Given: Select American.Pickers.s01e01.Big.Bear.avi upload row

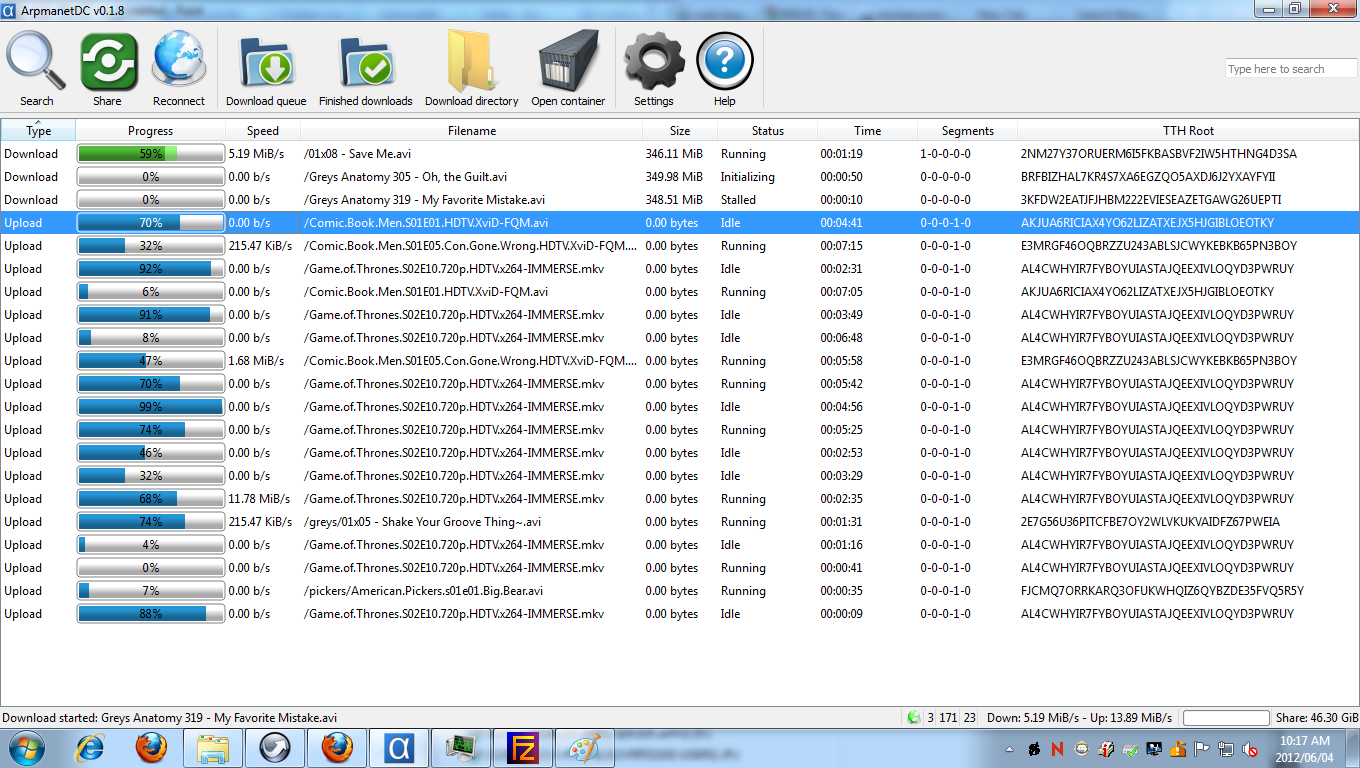Looking at the screenshot, I should click(680, 591).
